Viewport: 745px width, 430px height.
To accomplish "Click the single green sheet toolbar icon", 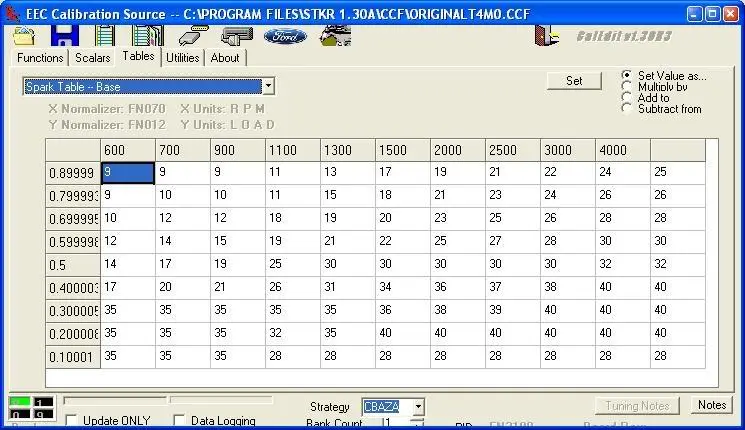I will click(x=105, y=36).
